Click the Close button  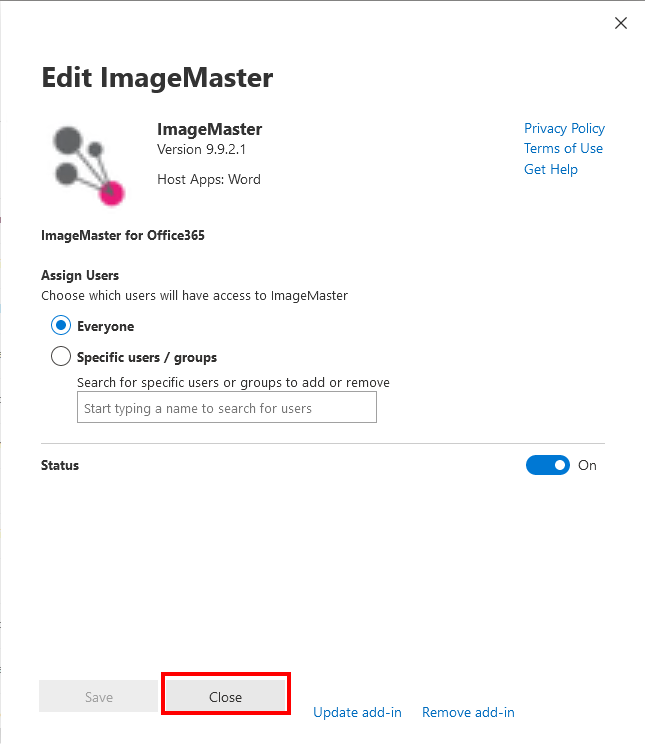point(225,696)
